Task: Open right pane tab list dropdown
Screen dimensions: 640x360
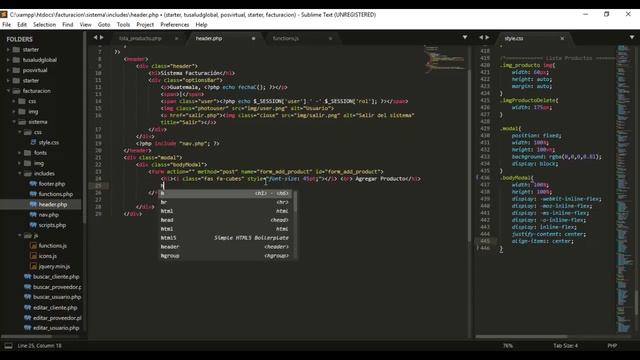Action: 632,38
